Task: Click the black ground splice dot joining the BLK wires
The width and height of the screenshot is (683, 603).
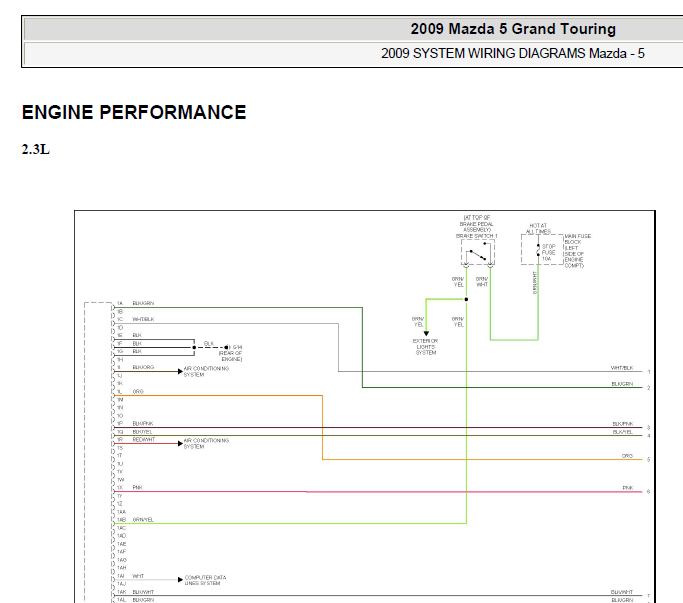Action: click(194, 347)
